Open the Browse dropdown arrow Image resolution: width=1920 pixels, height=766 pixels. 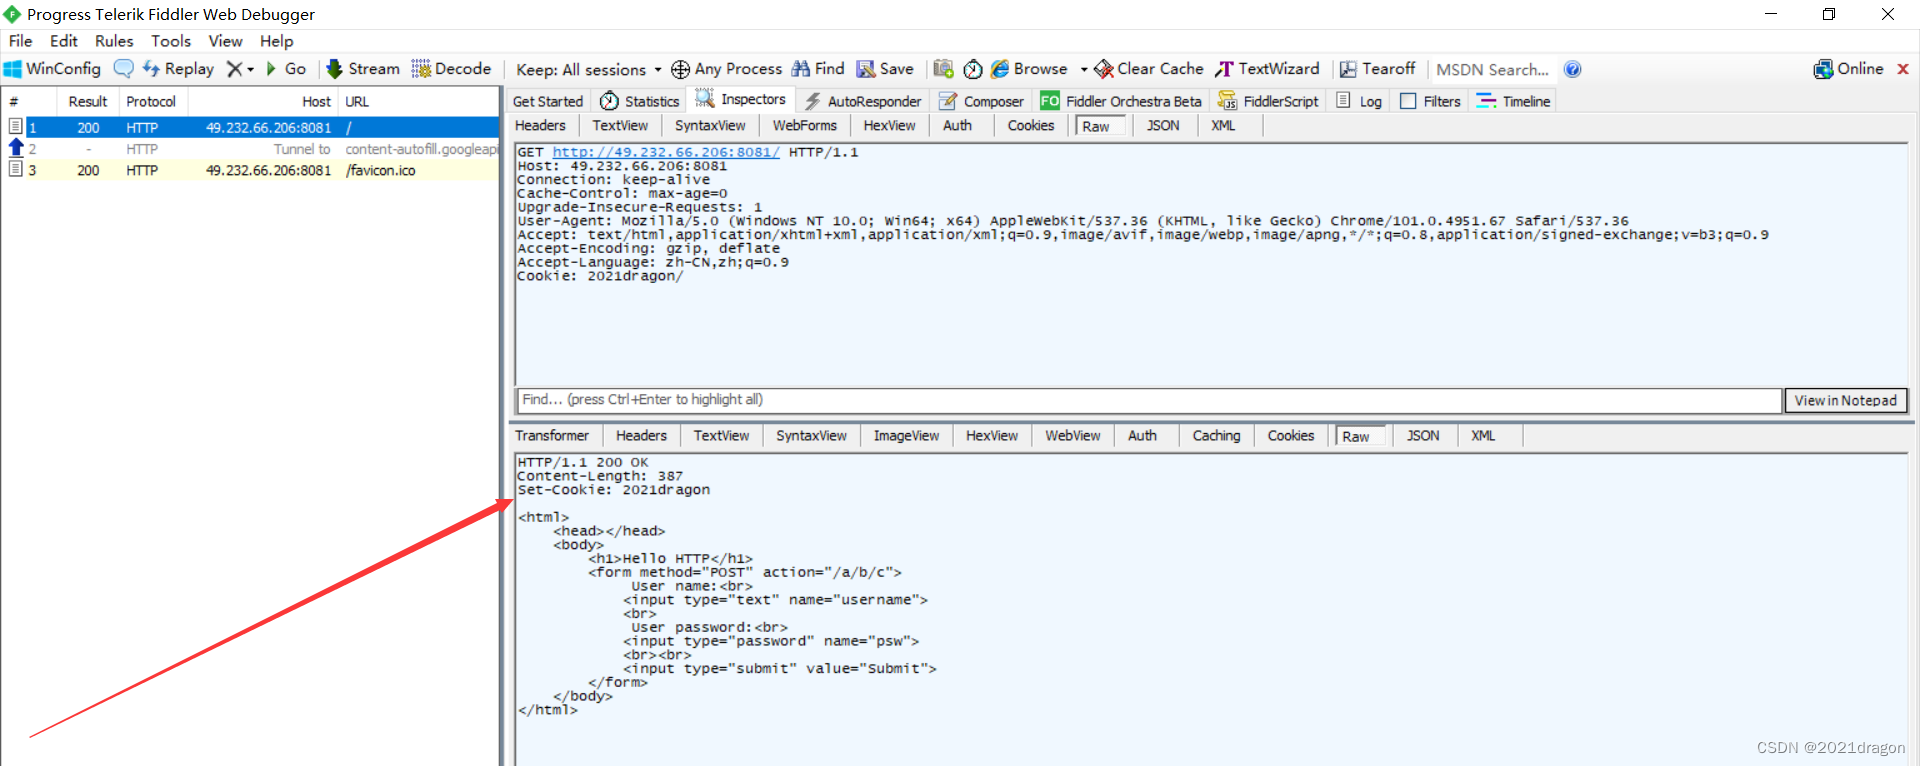(x=1083, y=70)
